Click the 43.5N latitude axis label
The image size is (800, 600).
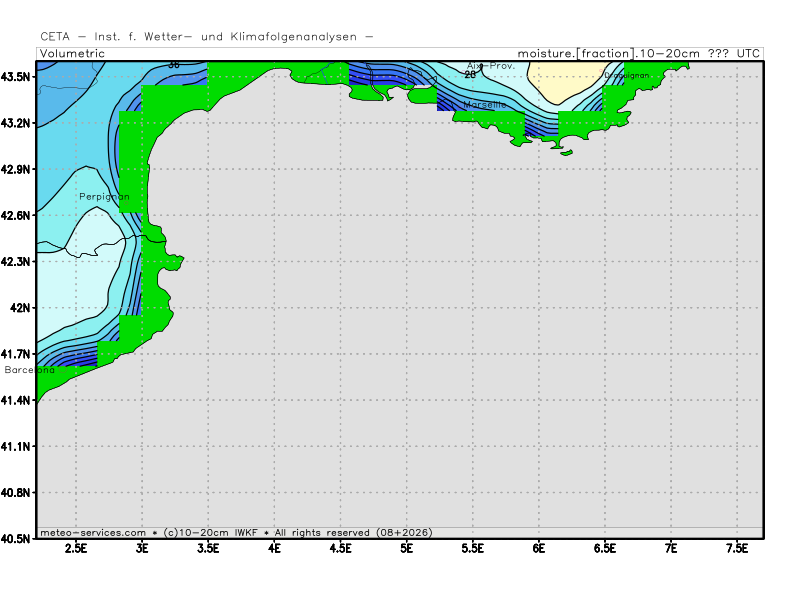click(17, 77)
